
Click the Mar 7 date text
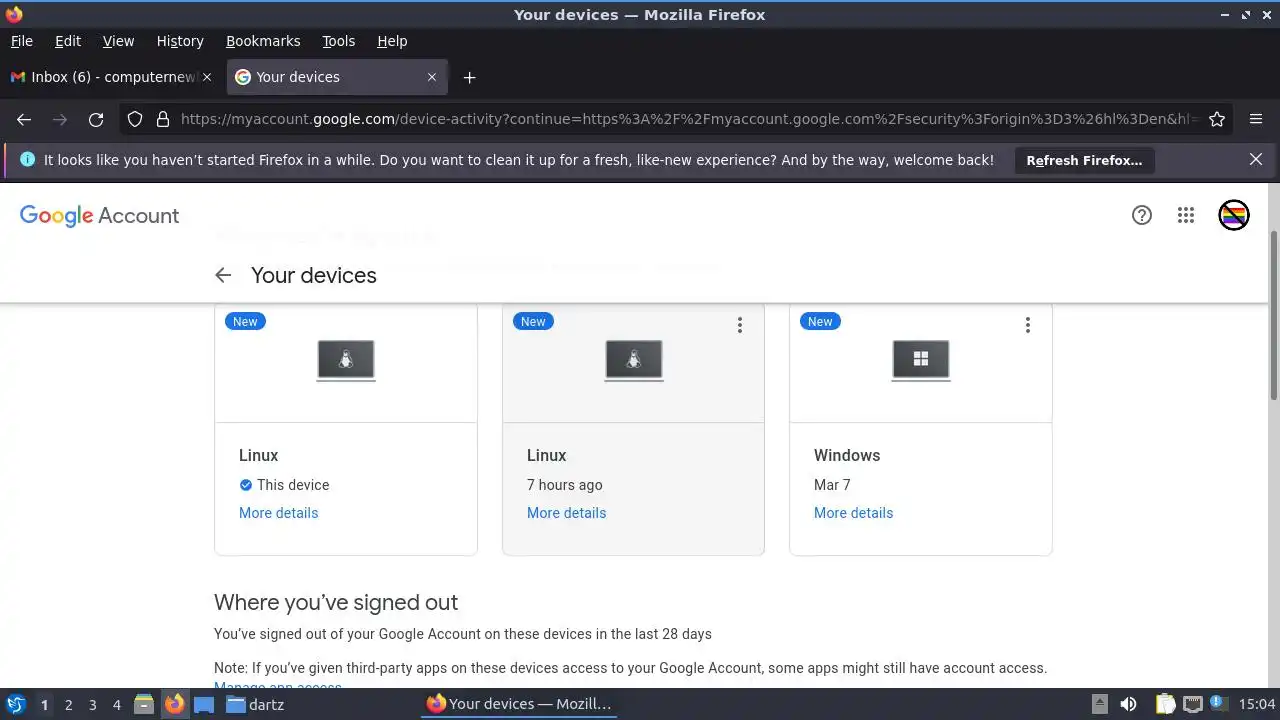(832, 485)
